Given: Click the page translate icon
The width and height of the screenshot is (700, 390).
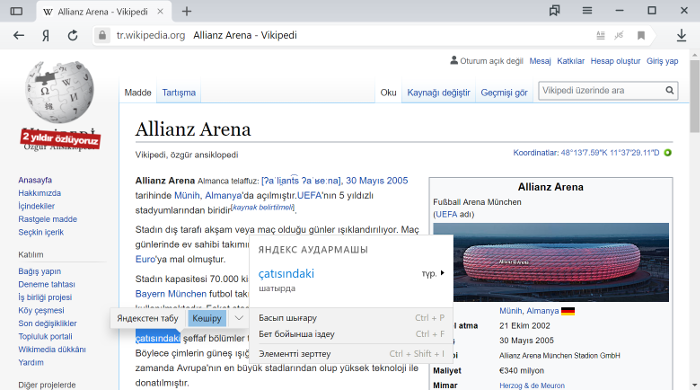Looking at the screenshot, I should coord(619,35).
